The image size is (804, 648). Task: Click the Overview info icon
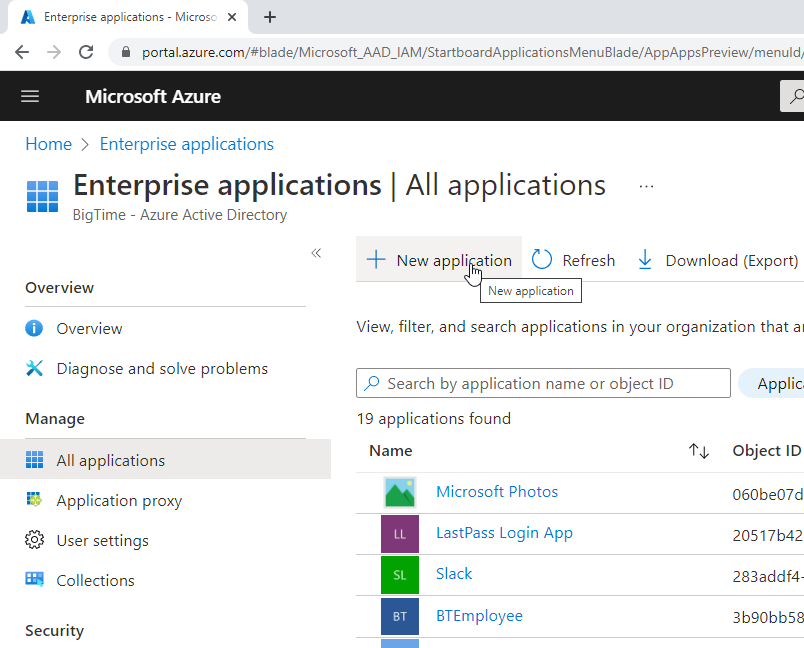point(34,328)
